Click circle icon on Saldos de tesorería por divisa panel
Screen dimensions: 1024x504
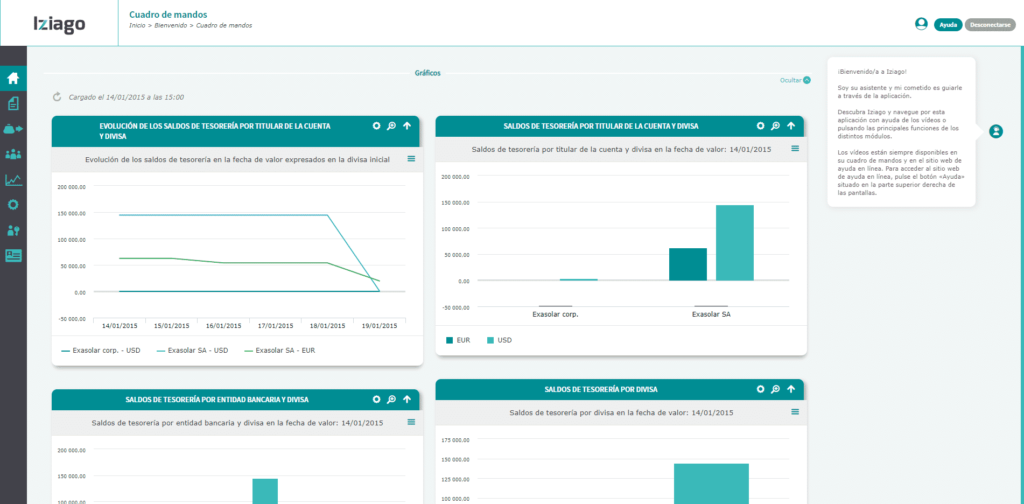(760, 389)
